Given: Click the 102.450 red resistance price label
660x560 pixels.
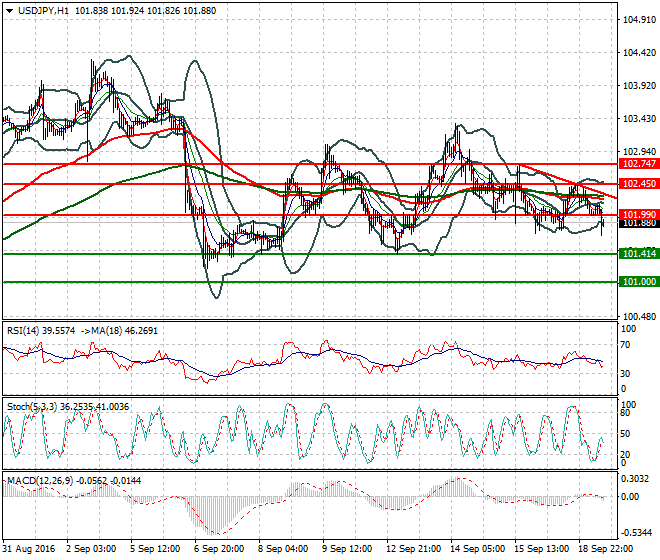Looking at the screenshot, I should click(639, 184).
